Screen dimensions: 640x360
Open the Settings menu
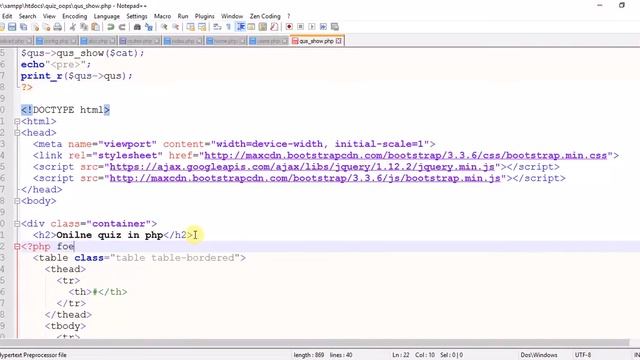[x=137, y=16]
